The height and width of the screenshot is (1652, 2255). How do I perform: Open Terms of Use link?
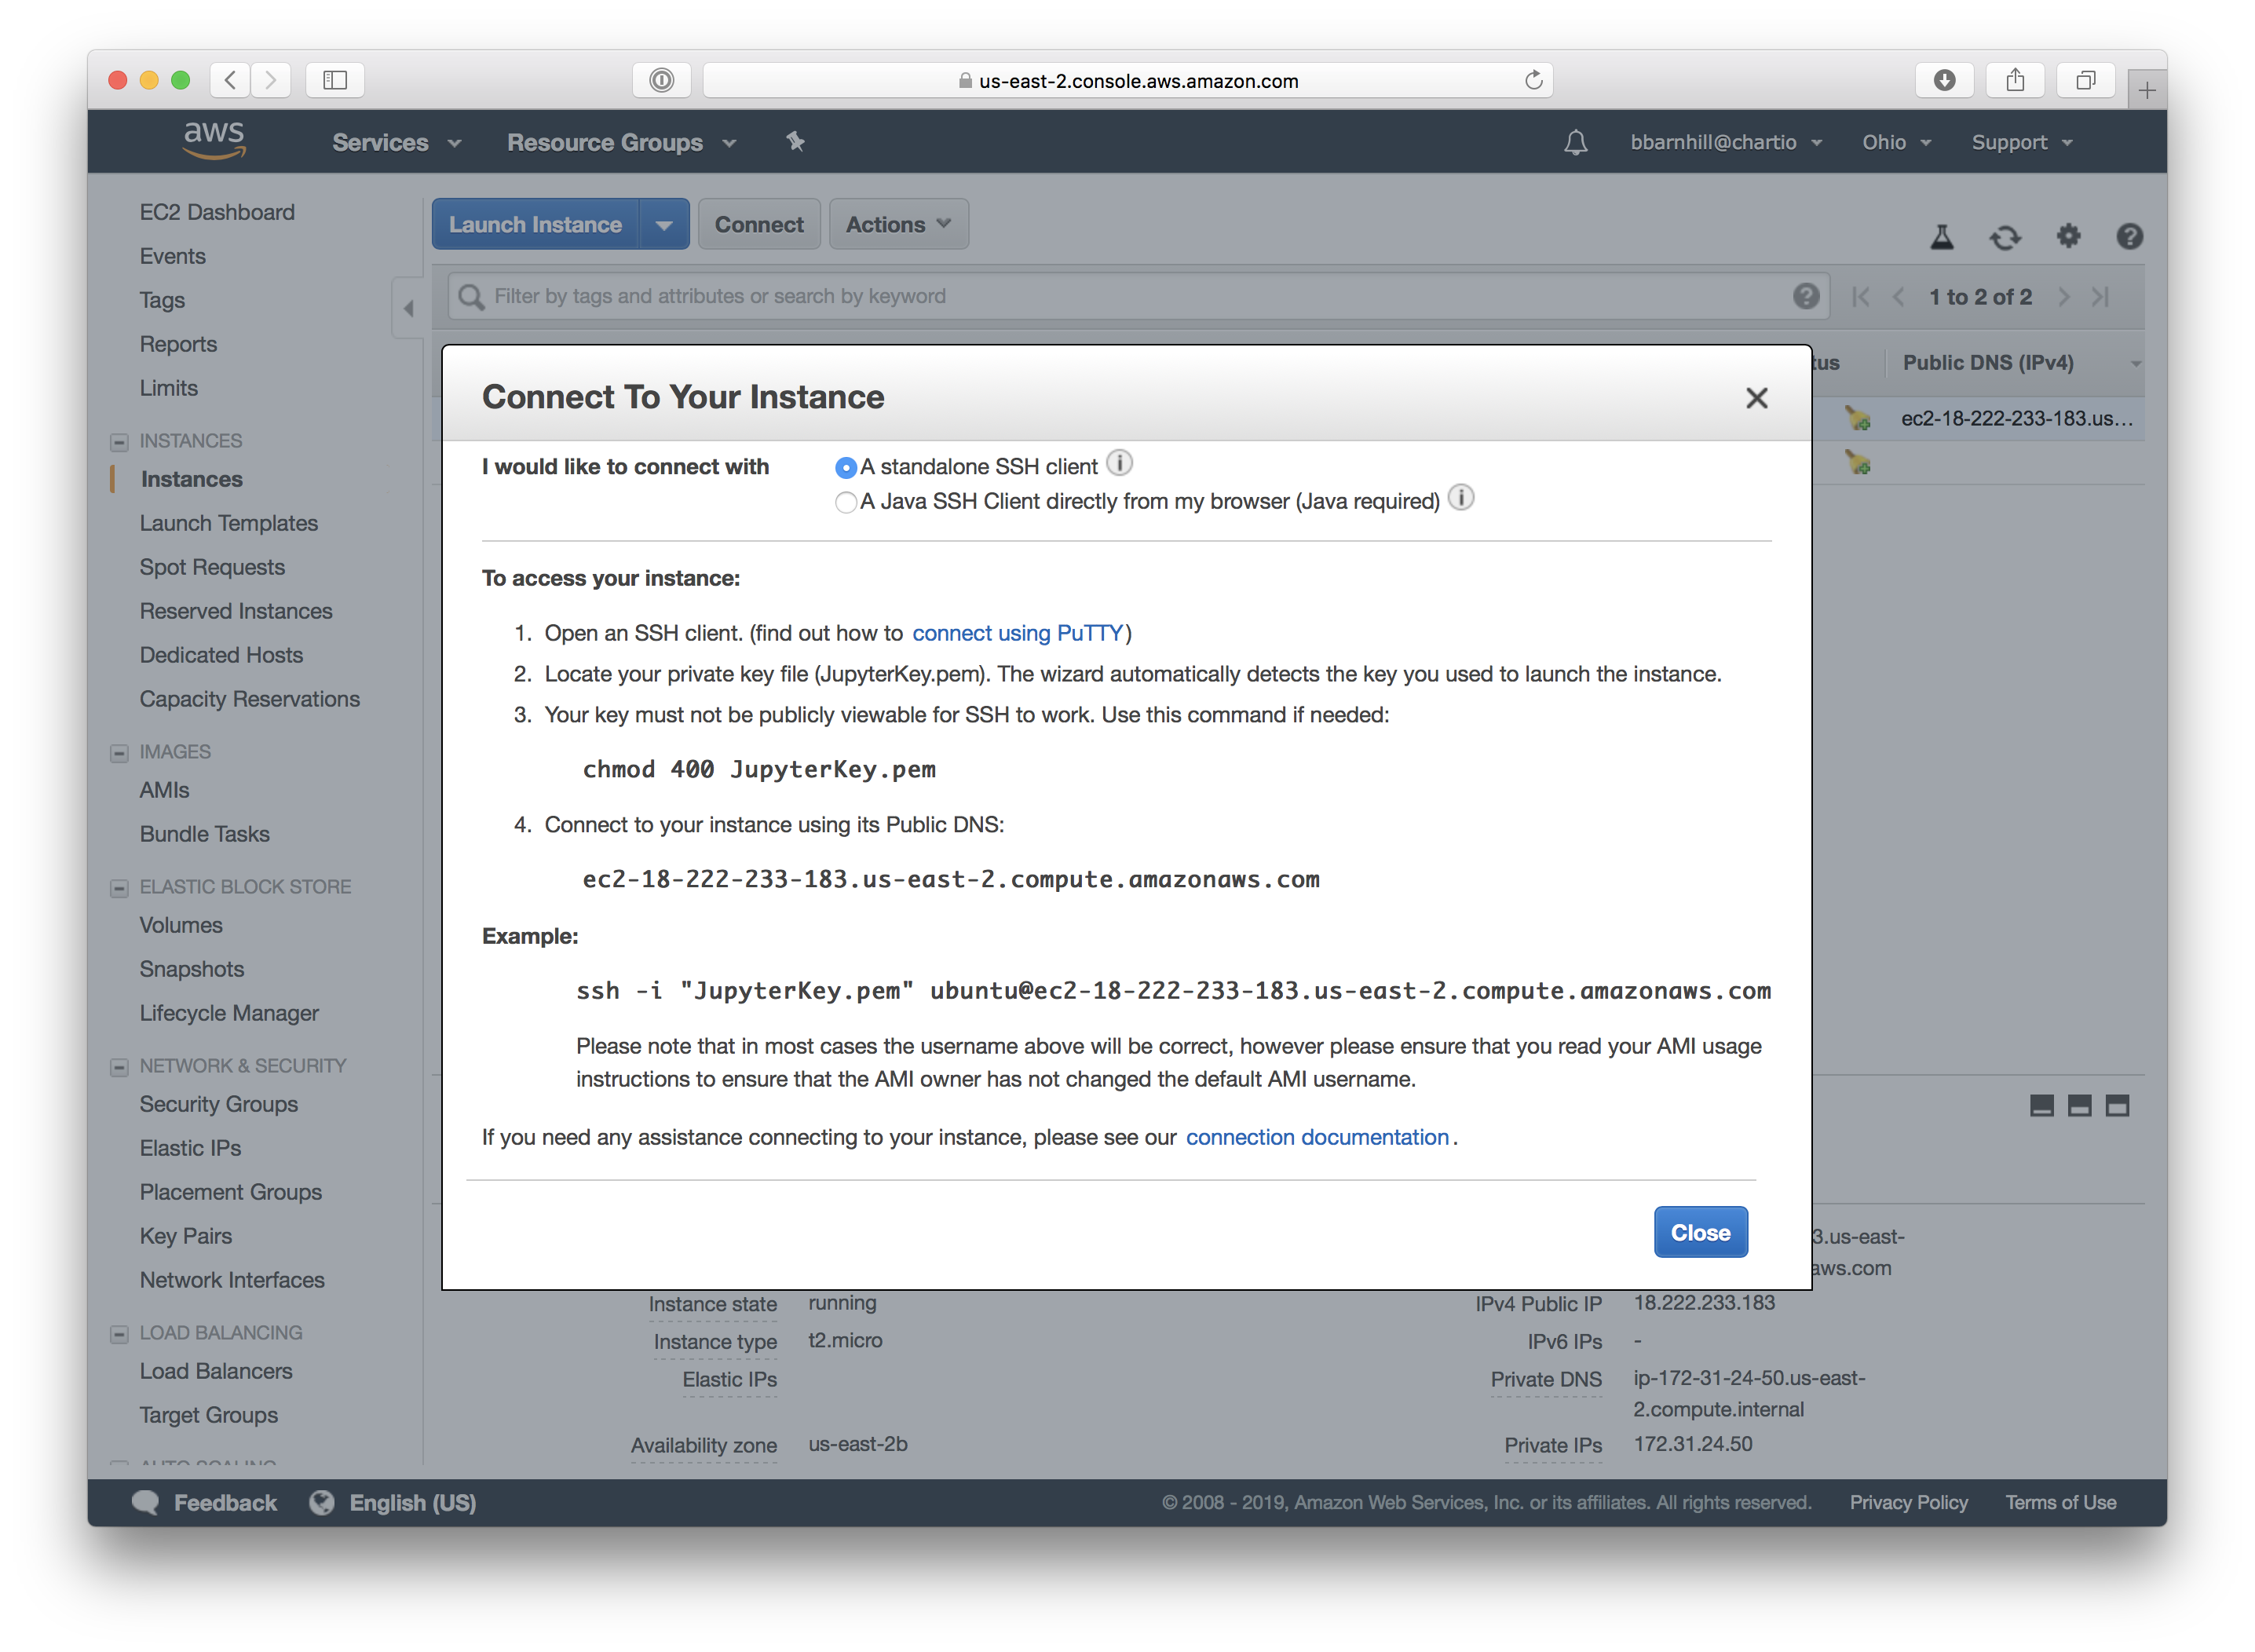pos(2060,1502)
